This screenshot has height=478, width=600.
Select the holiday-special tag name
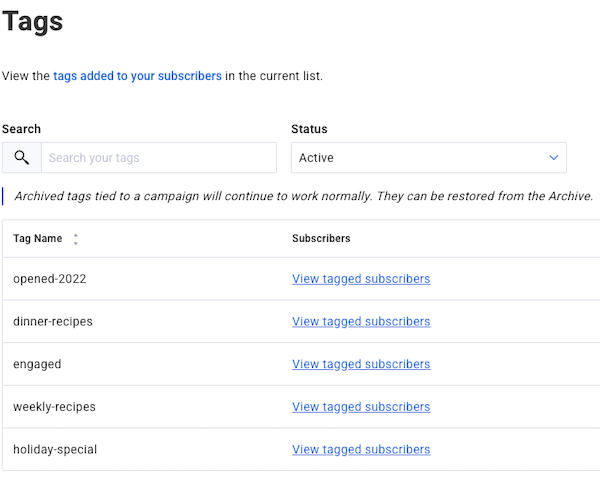[55, 450]
